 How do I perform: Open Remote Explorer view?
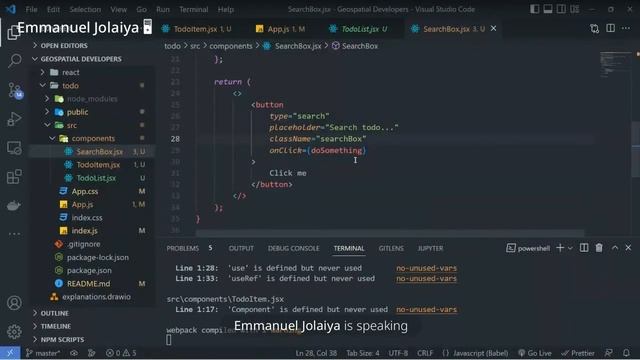click(x=14, y=148)
